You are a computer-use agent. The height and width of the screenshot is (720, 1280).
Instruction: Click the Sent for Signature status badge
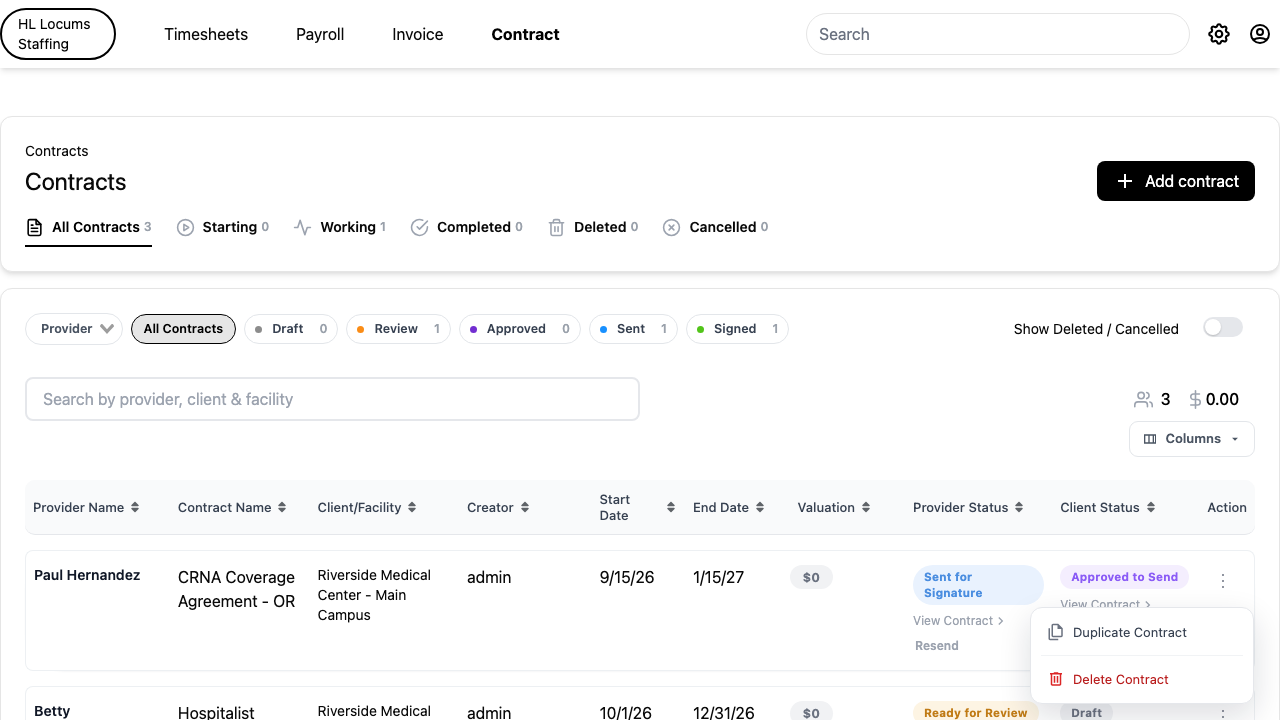[x=978, y=585]
